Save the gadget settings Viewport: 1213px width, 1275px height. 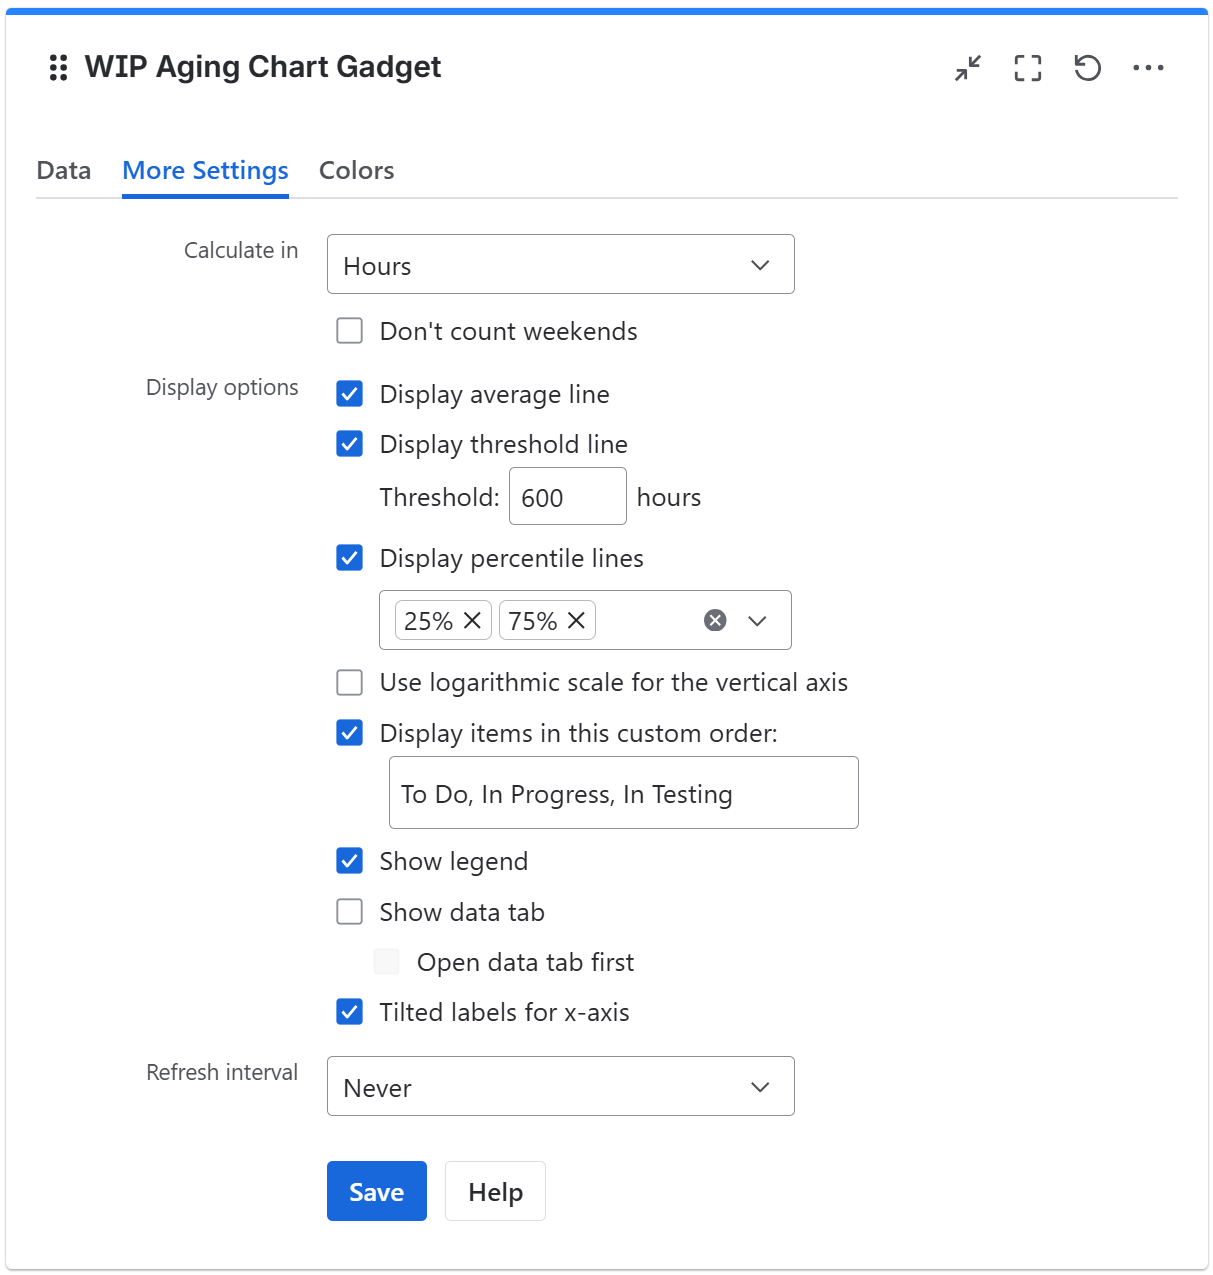click(376, 1191)
